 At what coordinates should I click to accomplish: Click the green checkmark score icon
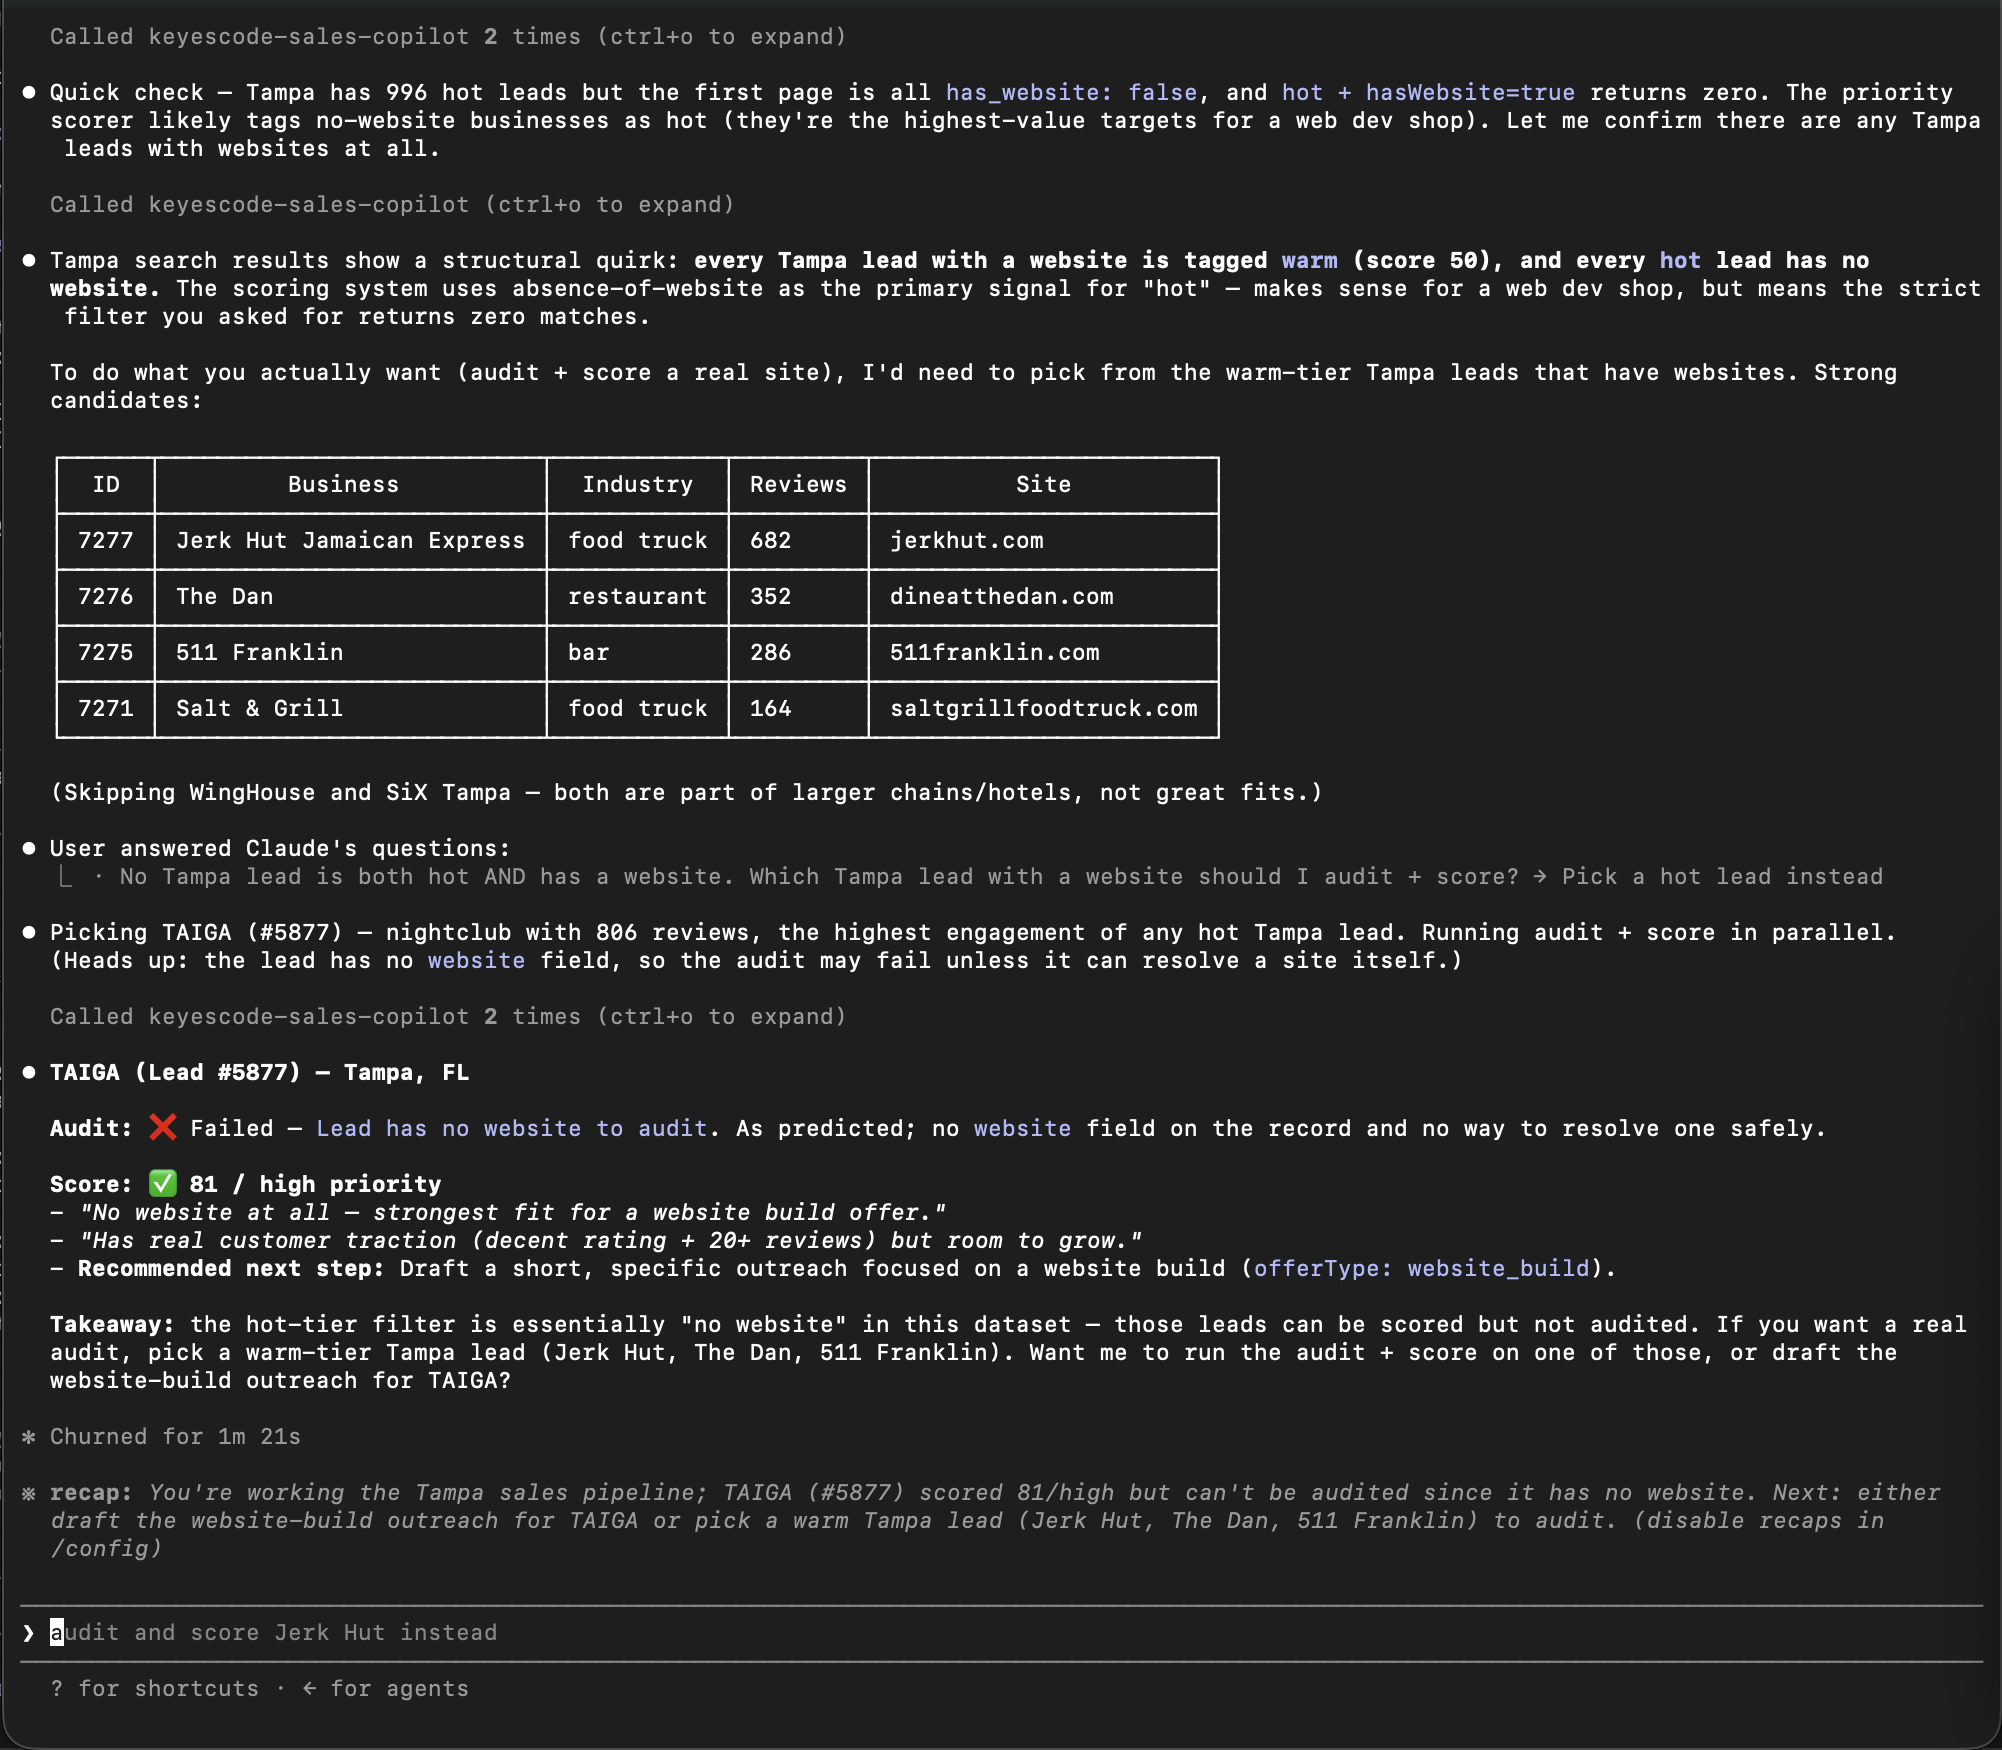coord(162,1184)
